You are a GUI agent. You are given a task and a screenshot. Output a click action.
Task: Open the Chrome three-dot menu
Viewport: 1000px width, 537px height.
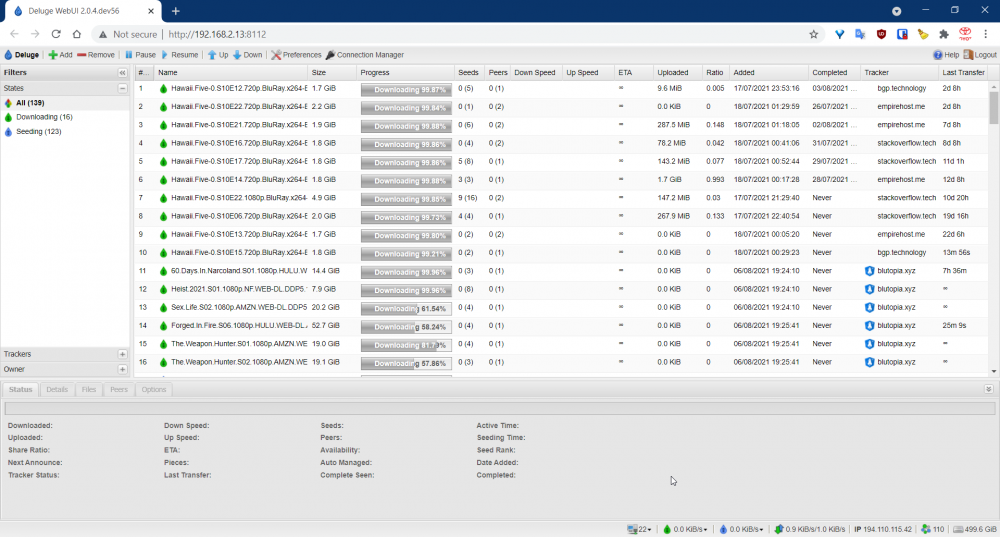tap(986, 34)
